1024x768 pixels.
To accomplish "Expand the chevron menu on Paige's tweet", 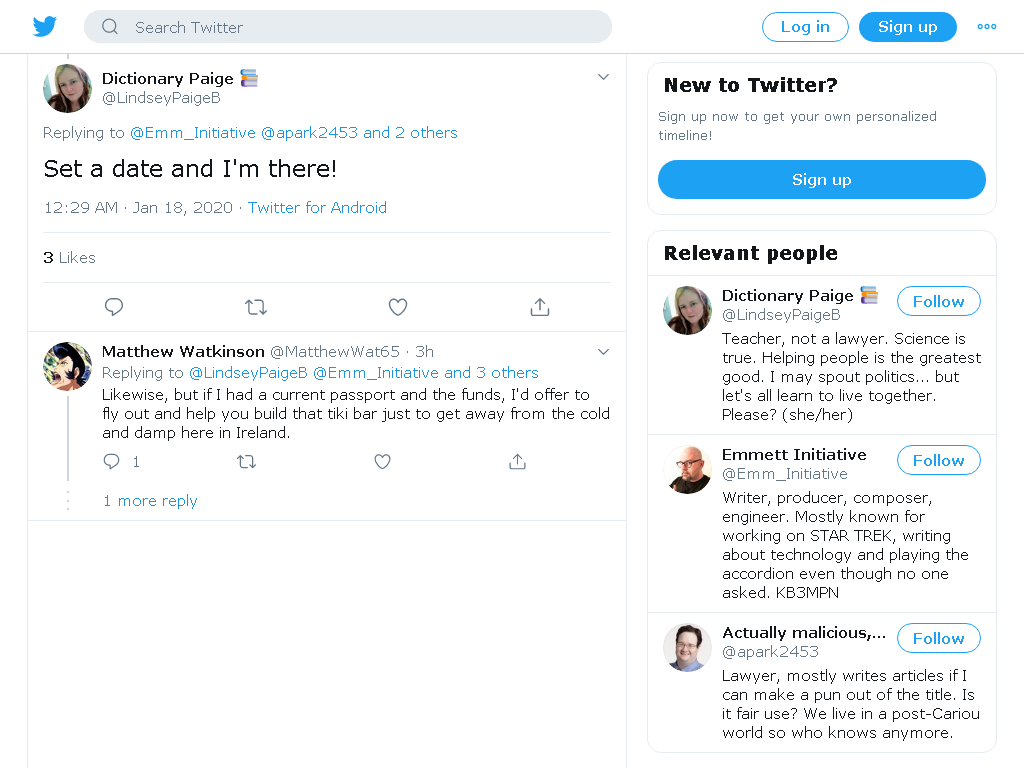I will tap(603, 77).
